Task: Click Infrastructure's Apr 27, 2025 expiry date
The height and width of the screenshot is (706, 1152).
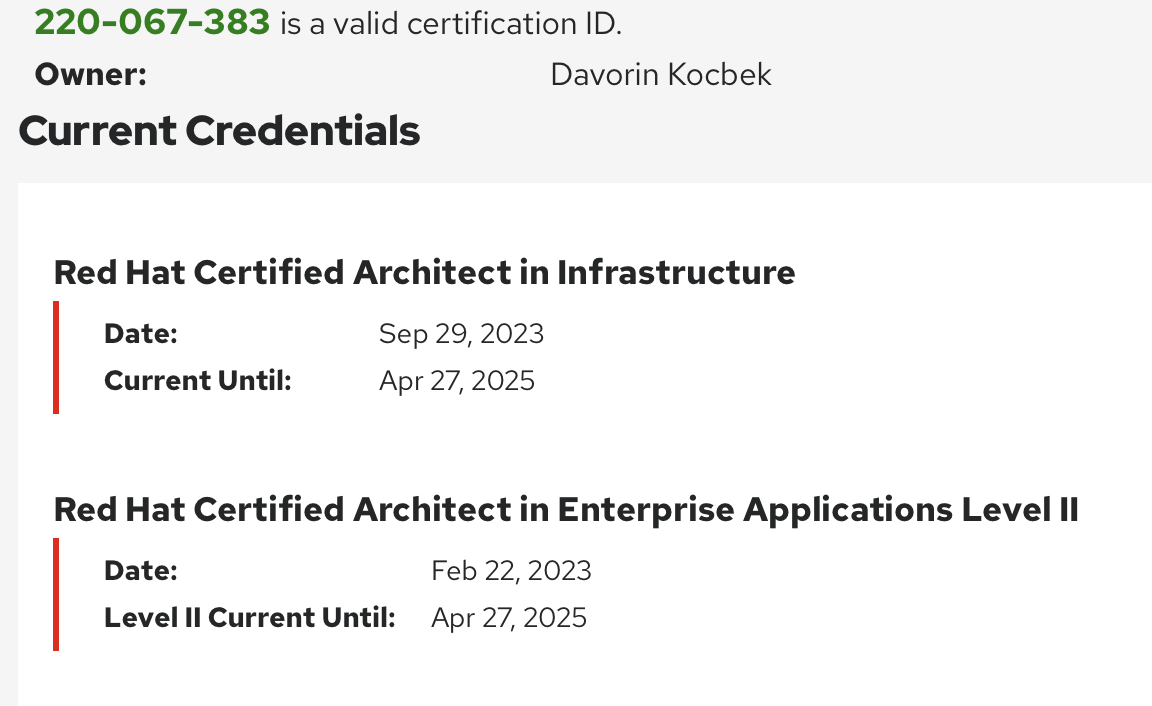Action: coord(457,381)
